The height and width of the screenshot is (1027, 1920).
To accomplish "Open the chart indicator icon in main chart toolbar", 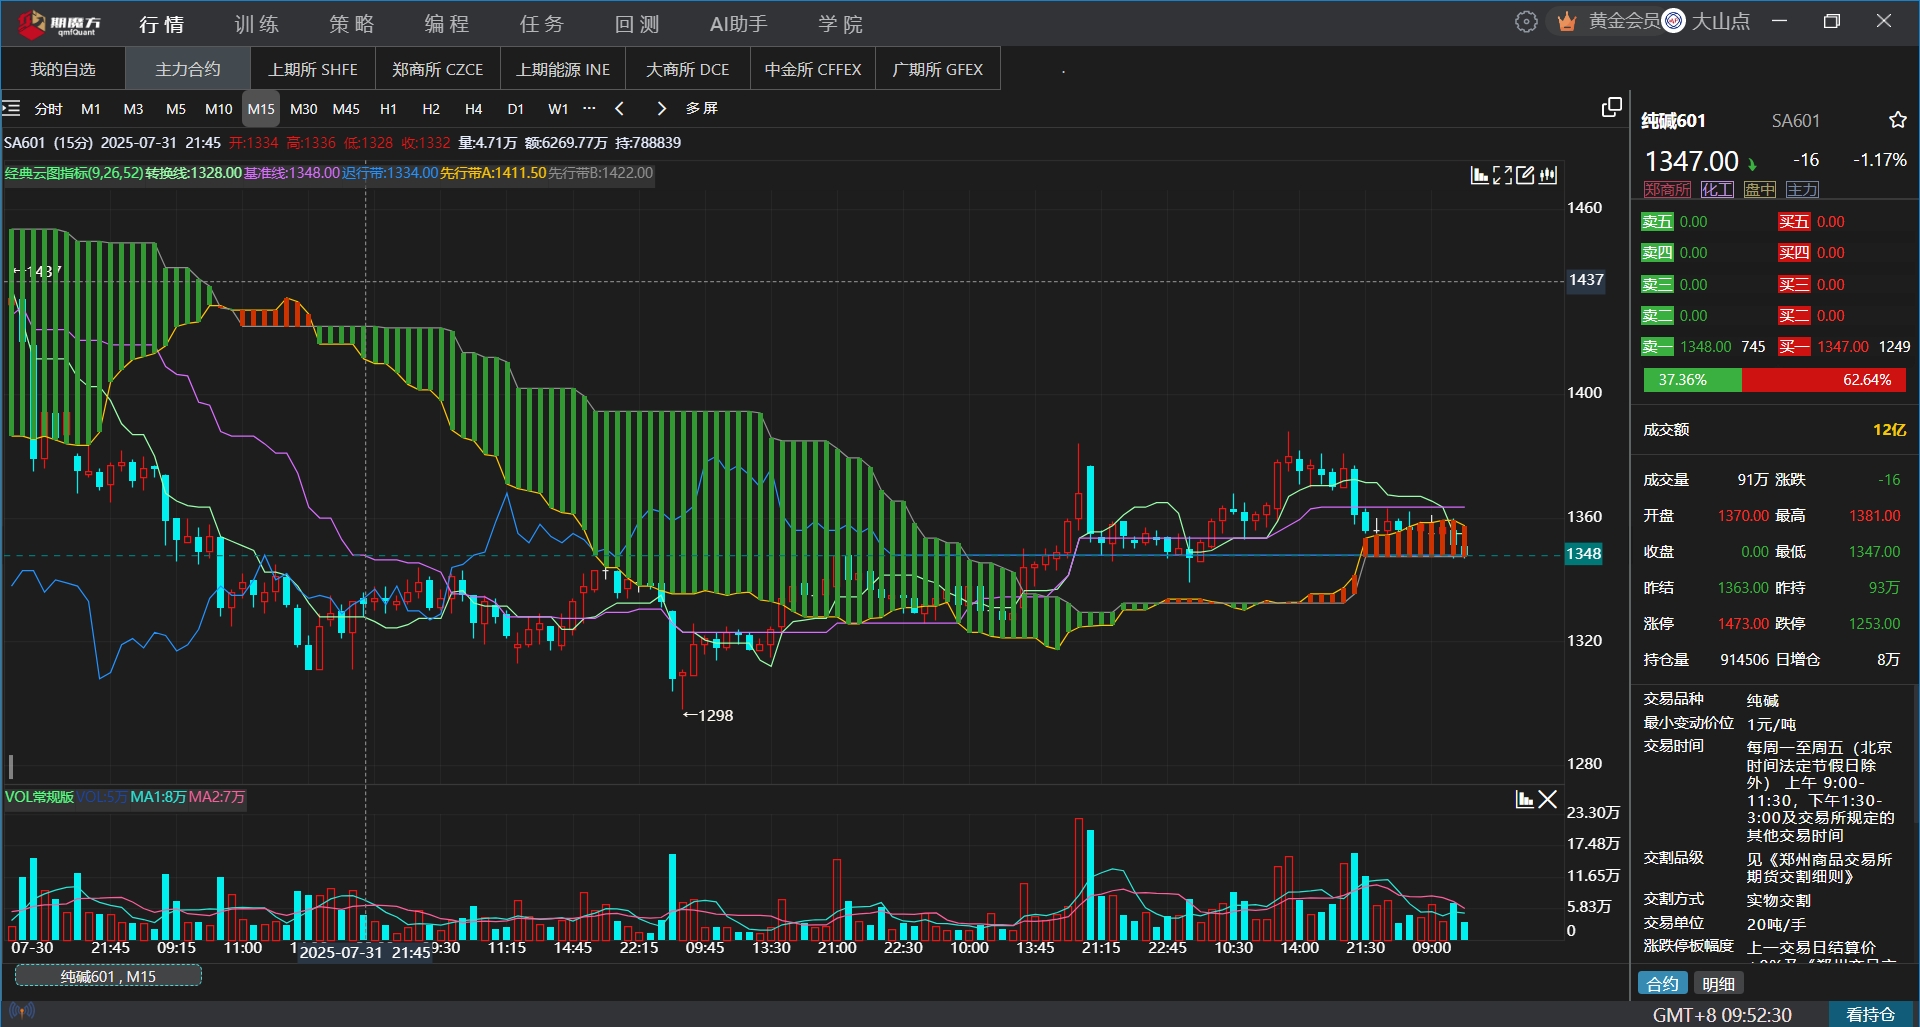I will coord(1480,176).
